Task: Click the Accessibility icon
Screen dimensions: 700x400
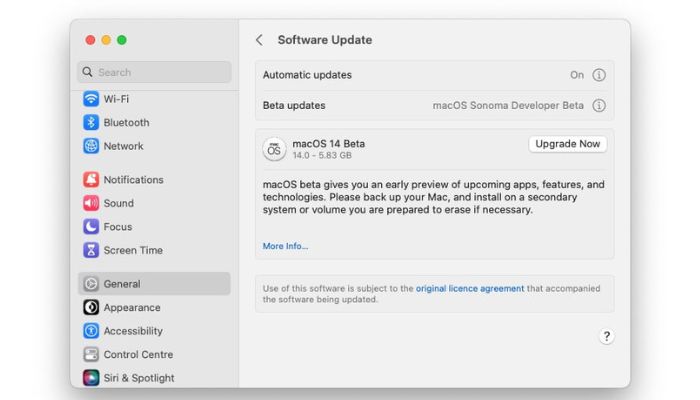Action: coord(91,331)
